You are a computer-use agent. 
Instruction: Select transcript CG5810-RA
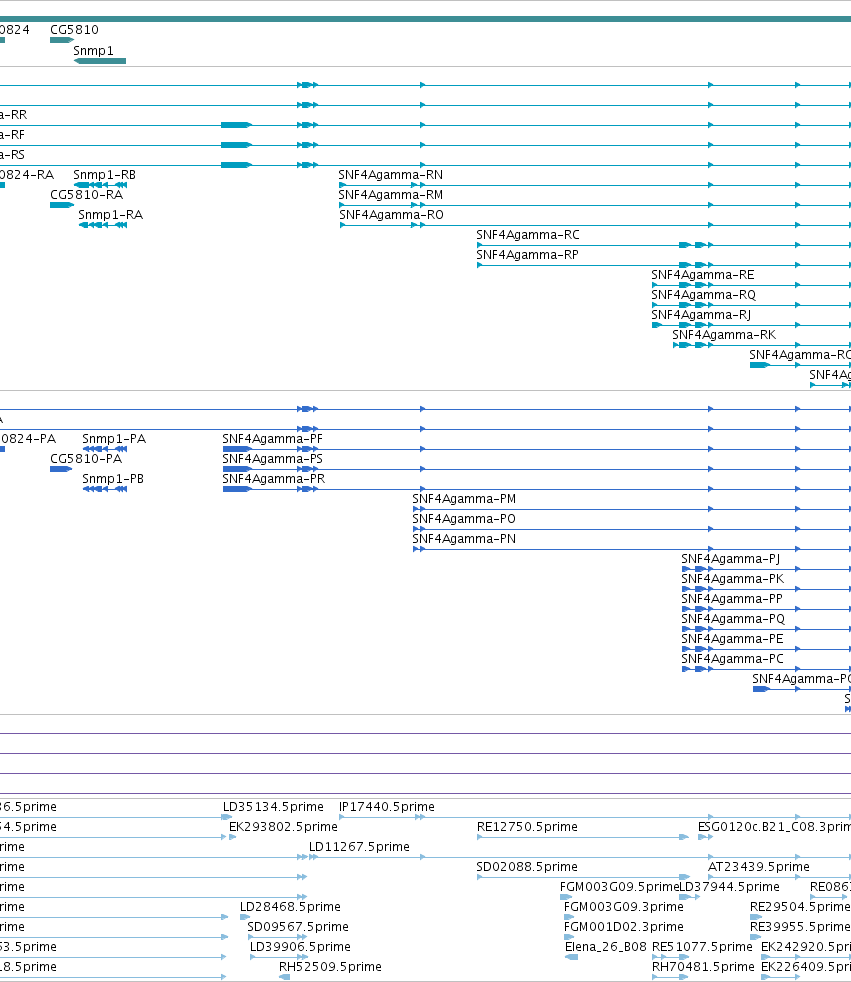(x=86, y=195)
